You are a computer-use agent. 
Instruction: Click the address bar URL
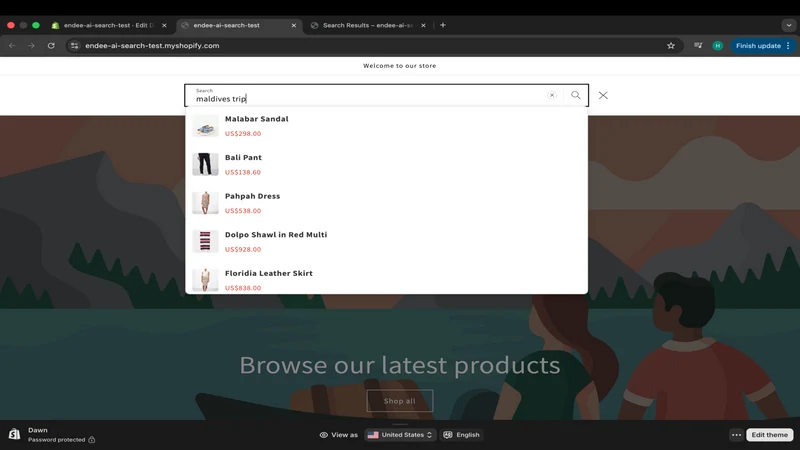(152, 45)
